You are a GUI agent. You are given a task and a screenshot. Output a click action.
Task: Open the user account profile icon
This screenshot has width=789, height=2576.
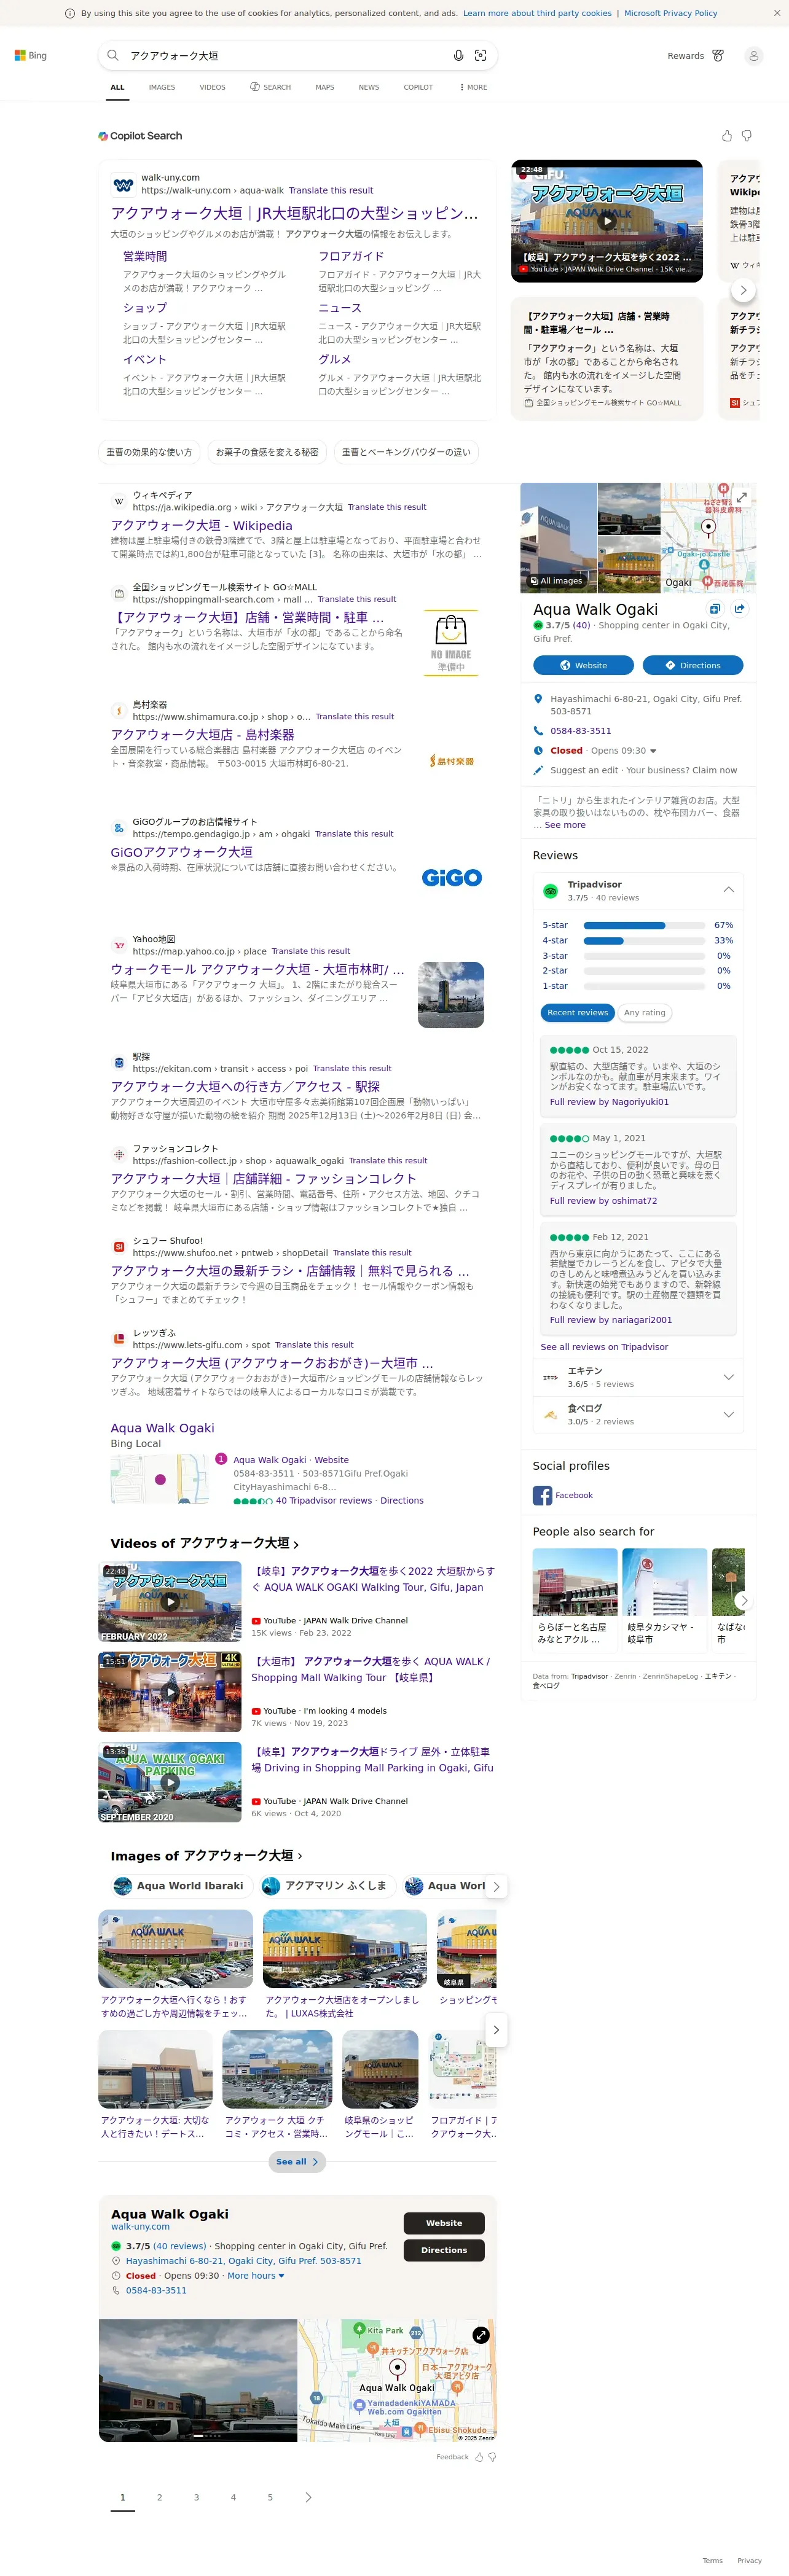(754, 56)
